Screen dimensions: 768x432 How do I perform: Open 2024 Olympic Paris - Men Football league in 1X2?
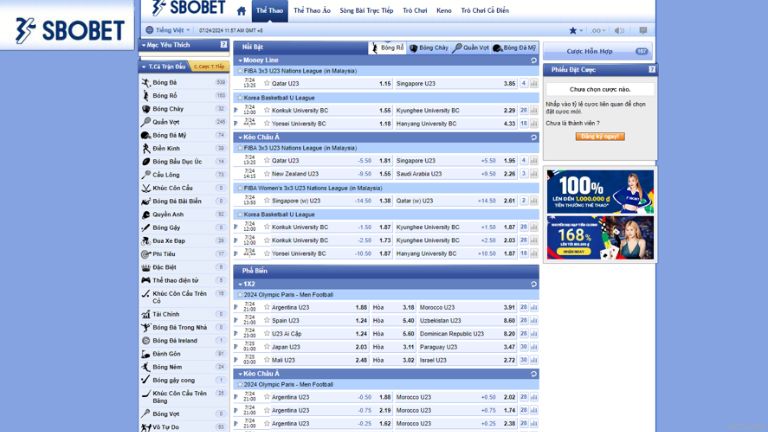288,295
